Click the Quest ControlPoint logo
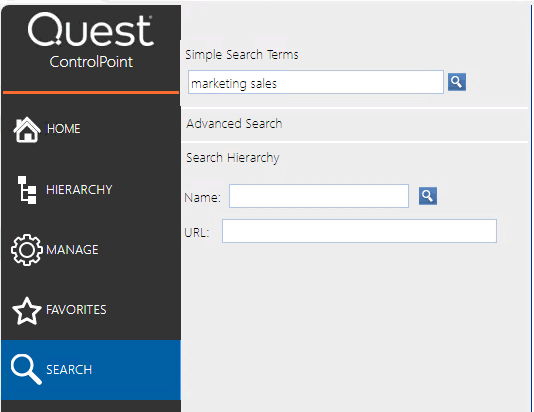The image size is (534, 412). click(x=91, y=41)
